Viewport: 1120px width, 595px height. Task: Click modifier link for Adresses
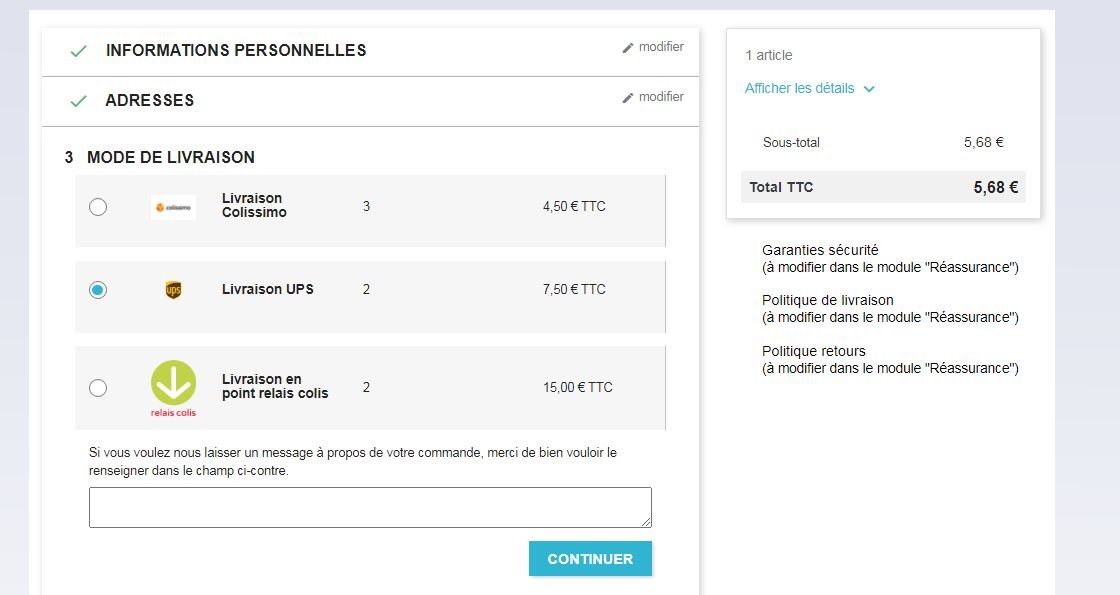(x=661, y=96)
